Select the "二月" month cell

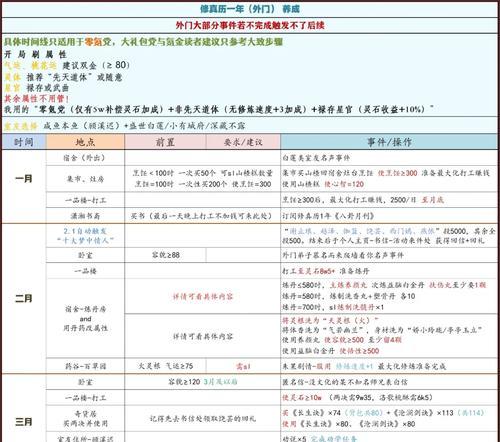pyautogui.click(x=24, y=298)
